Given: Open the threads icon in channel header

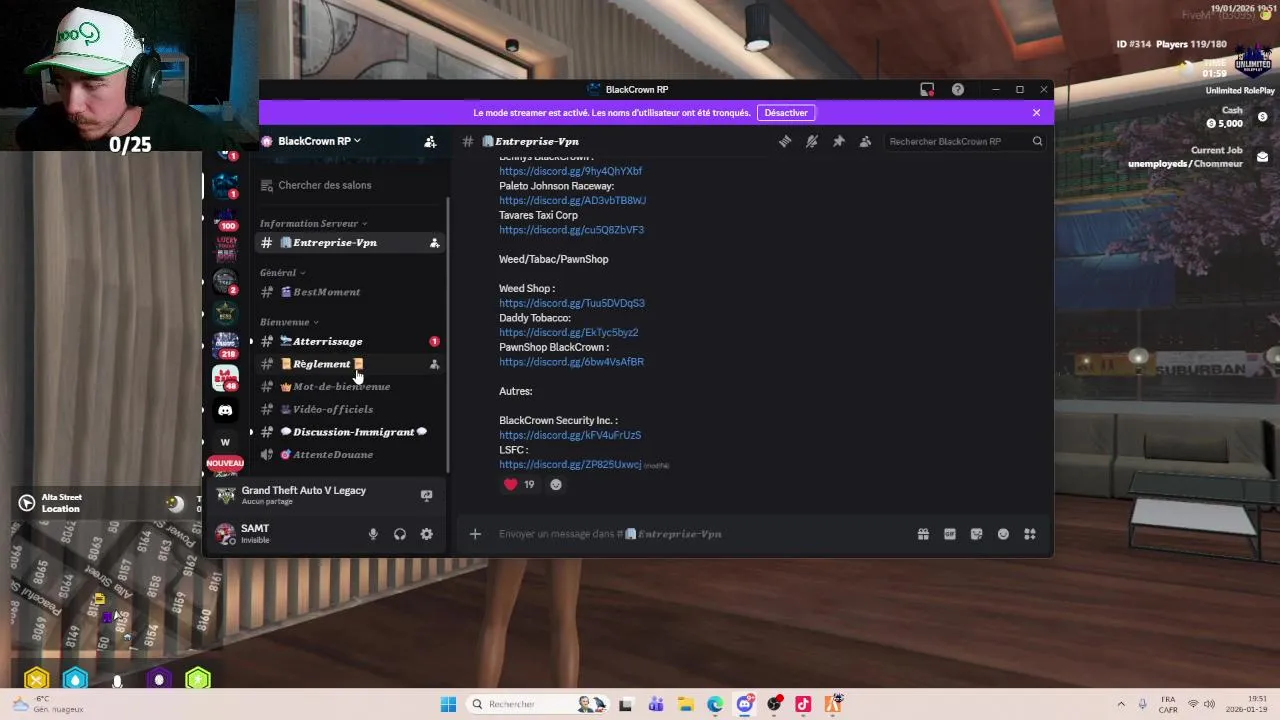Looking at the screenshot, I should coord(785,142).
